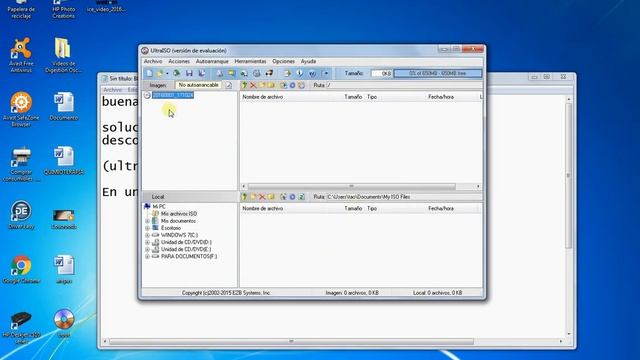Open the Autoarranque menu

212,61
